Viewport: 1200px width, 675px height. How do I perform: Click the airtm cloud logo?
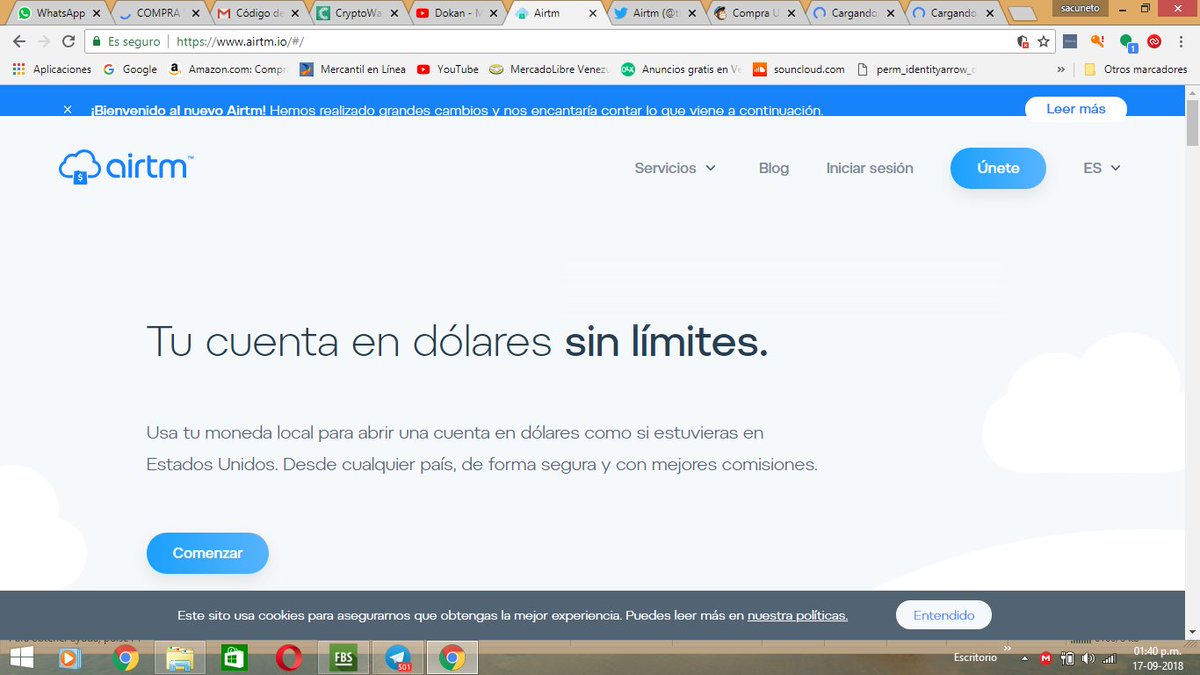(x=124, y=168)
